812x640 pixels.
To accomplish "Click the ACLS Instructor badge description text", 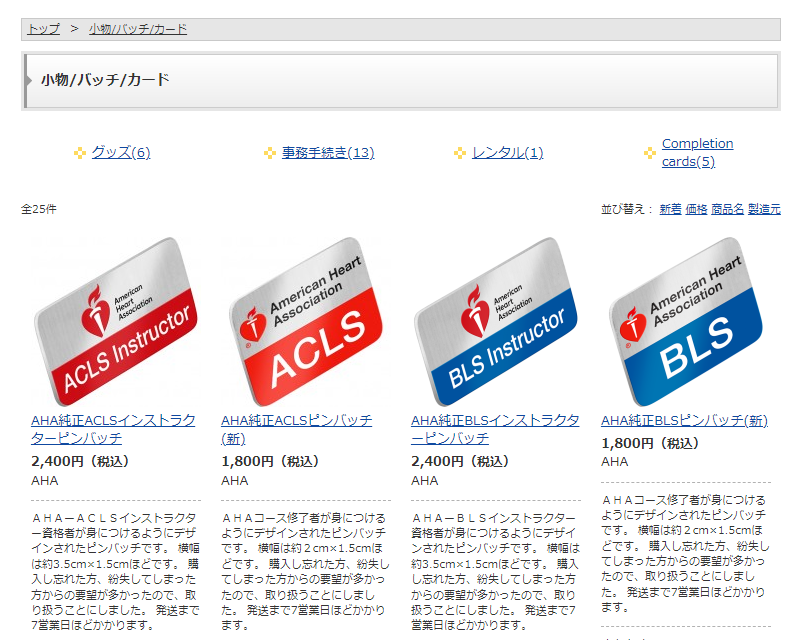I will [x=115, y=572].
